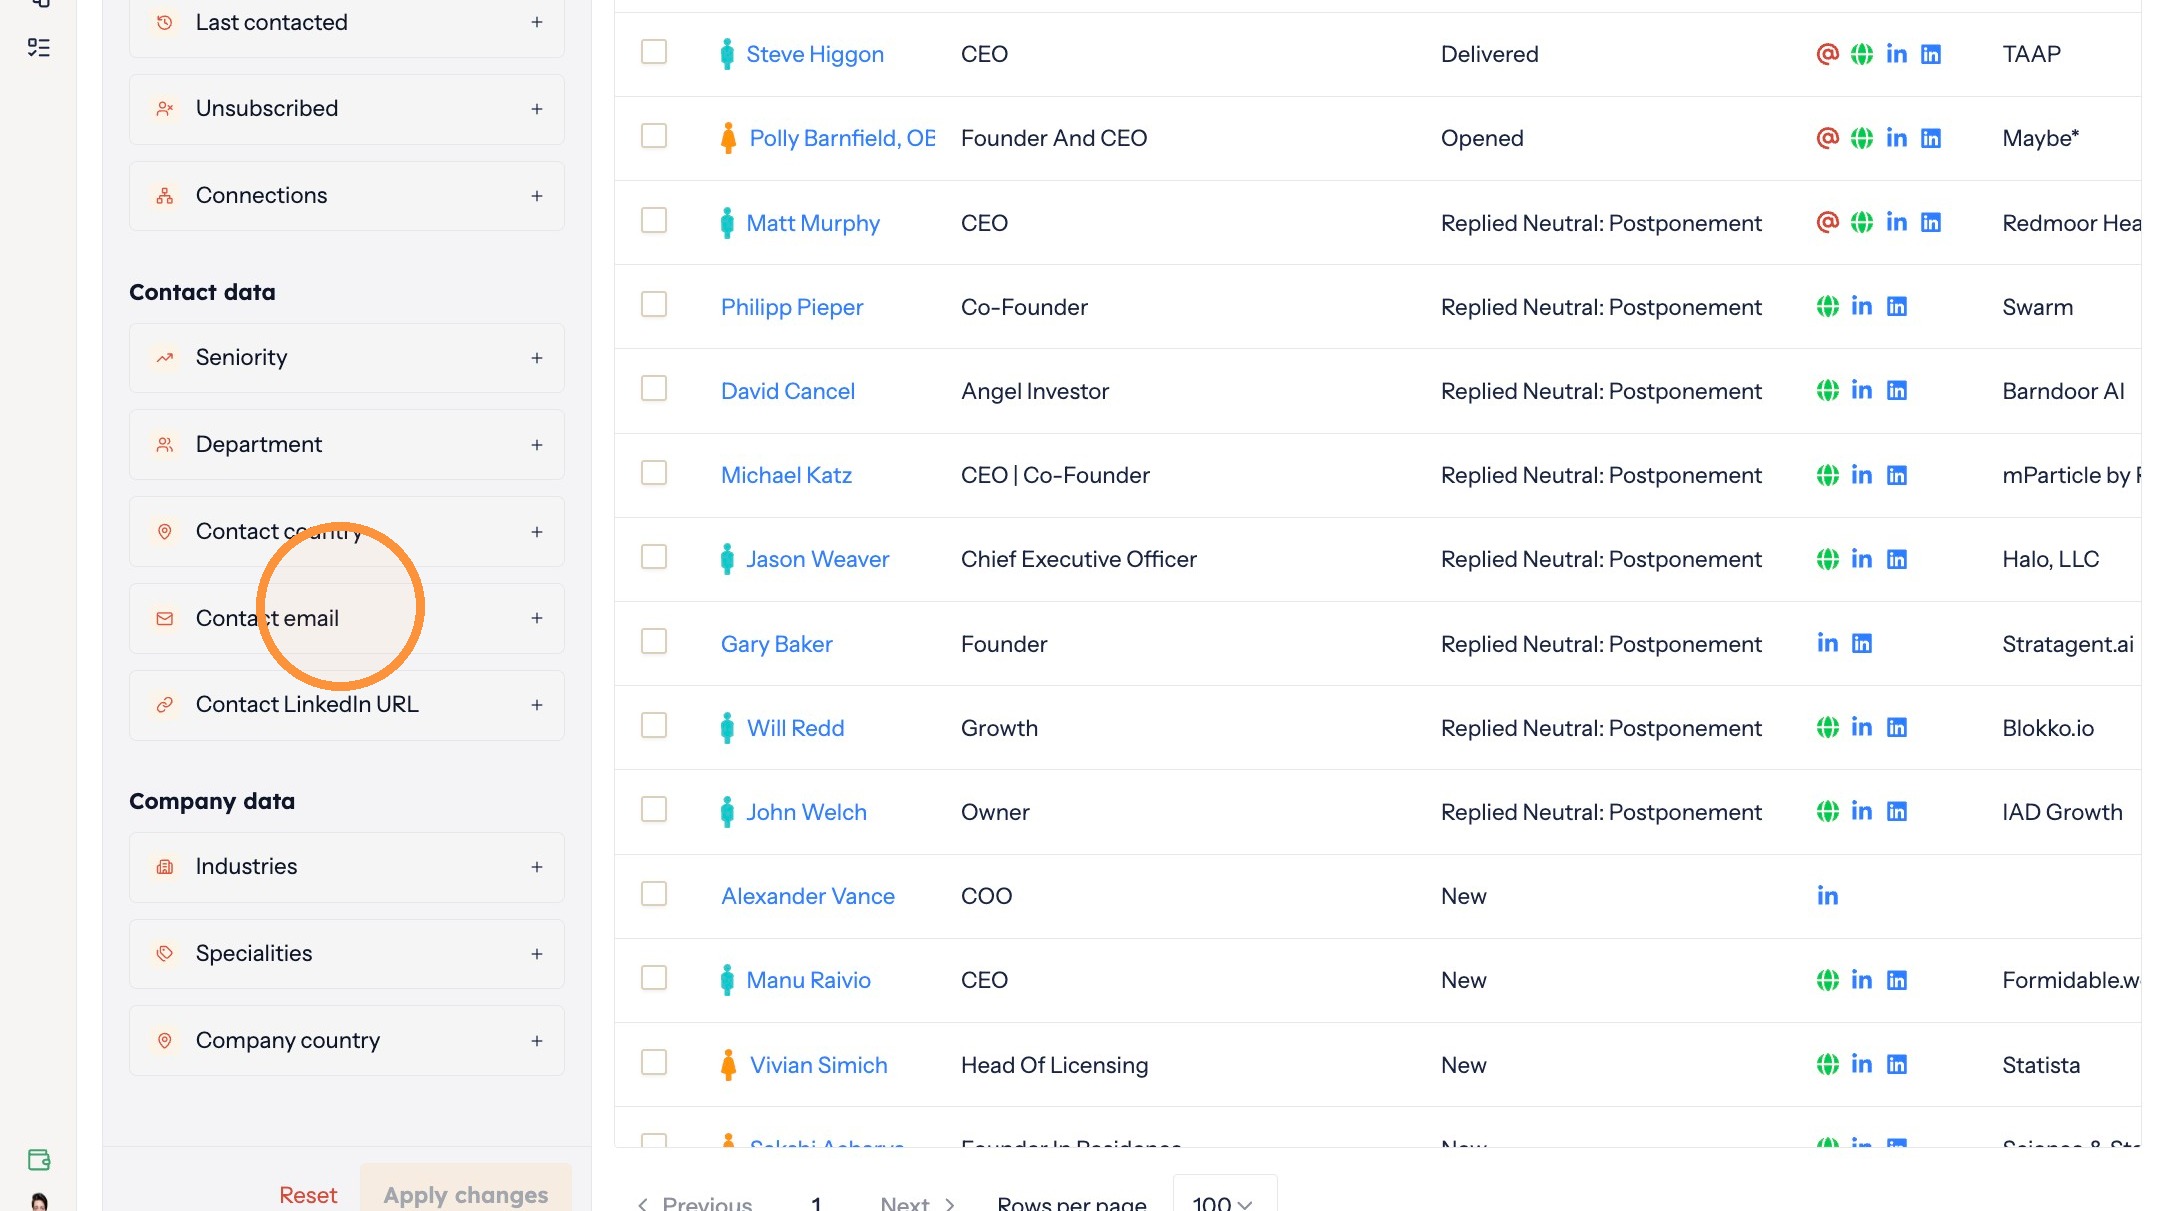Screen dimensions: 2168x1211
Task: Click the teal person icon beside Will Redd
Action: (727, 727)
